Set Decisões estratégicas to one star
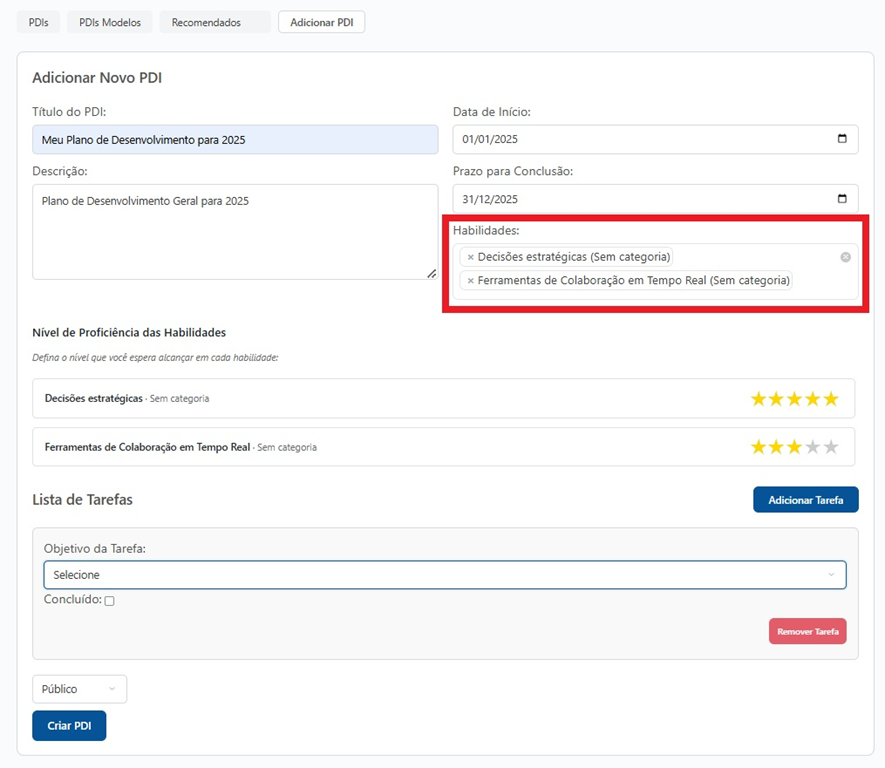 coord(759,399)
